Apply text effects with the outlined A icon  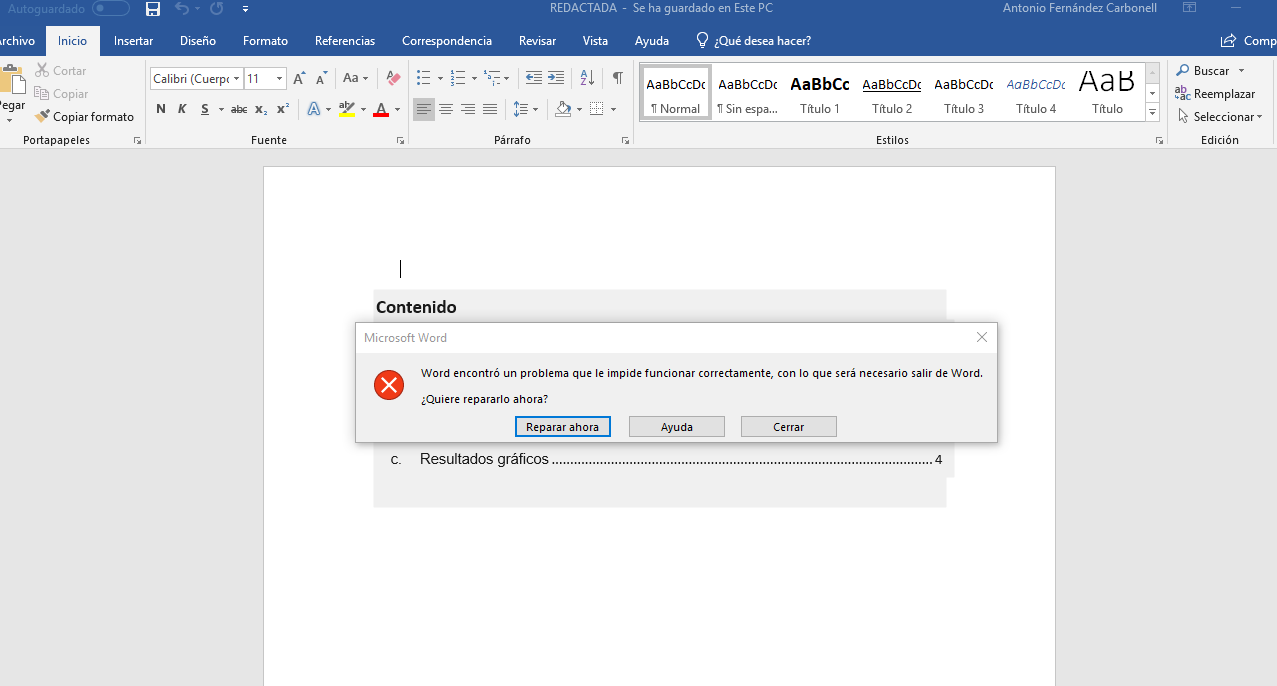click(314, 109)
